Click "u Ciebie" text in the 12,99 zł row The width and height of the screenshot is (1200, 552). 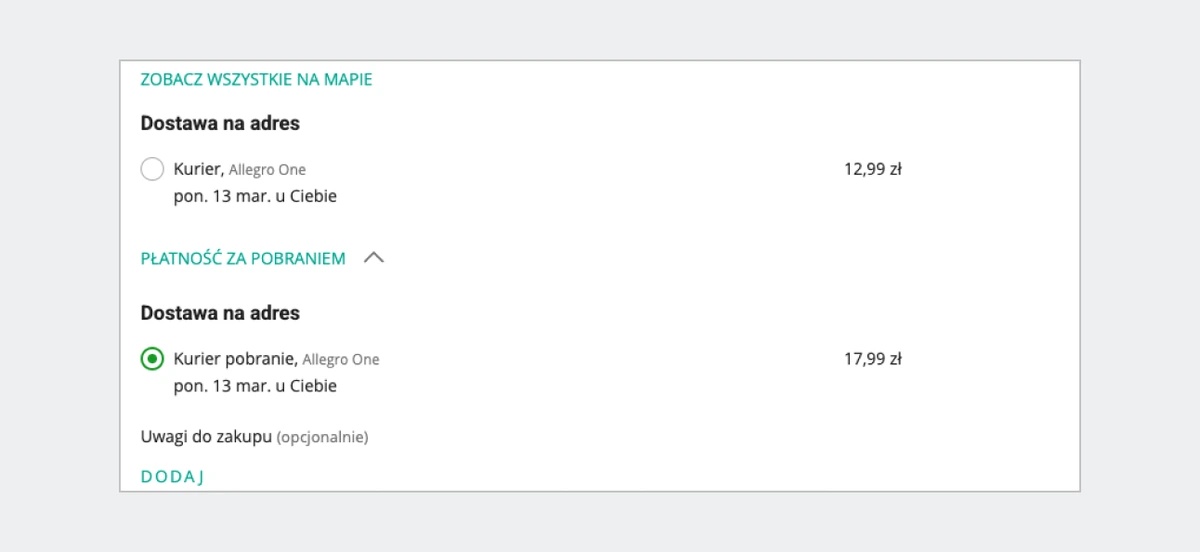304,196
